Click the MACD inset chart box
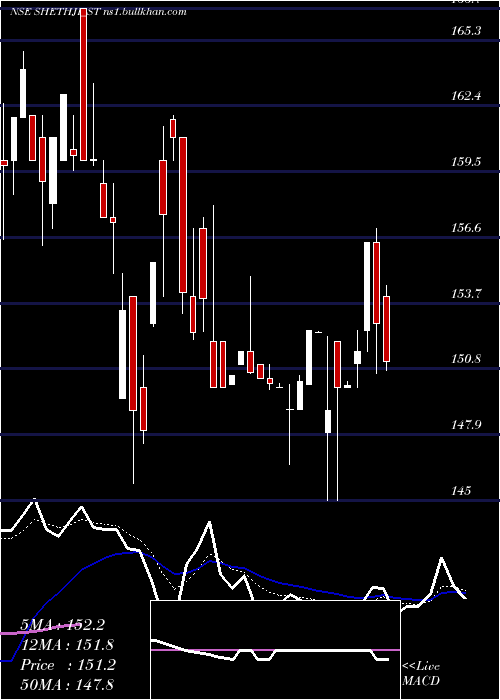Screen dimensions: 500x700 click(275, 650)
